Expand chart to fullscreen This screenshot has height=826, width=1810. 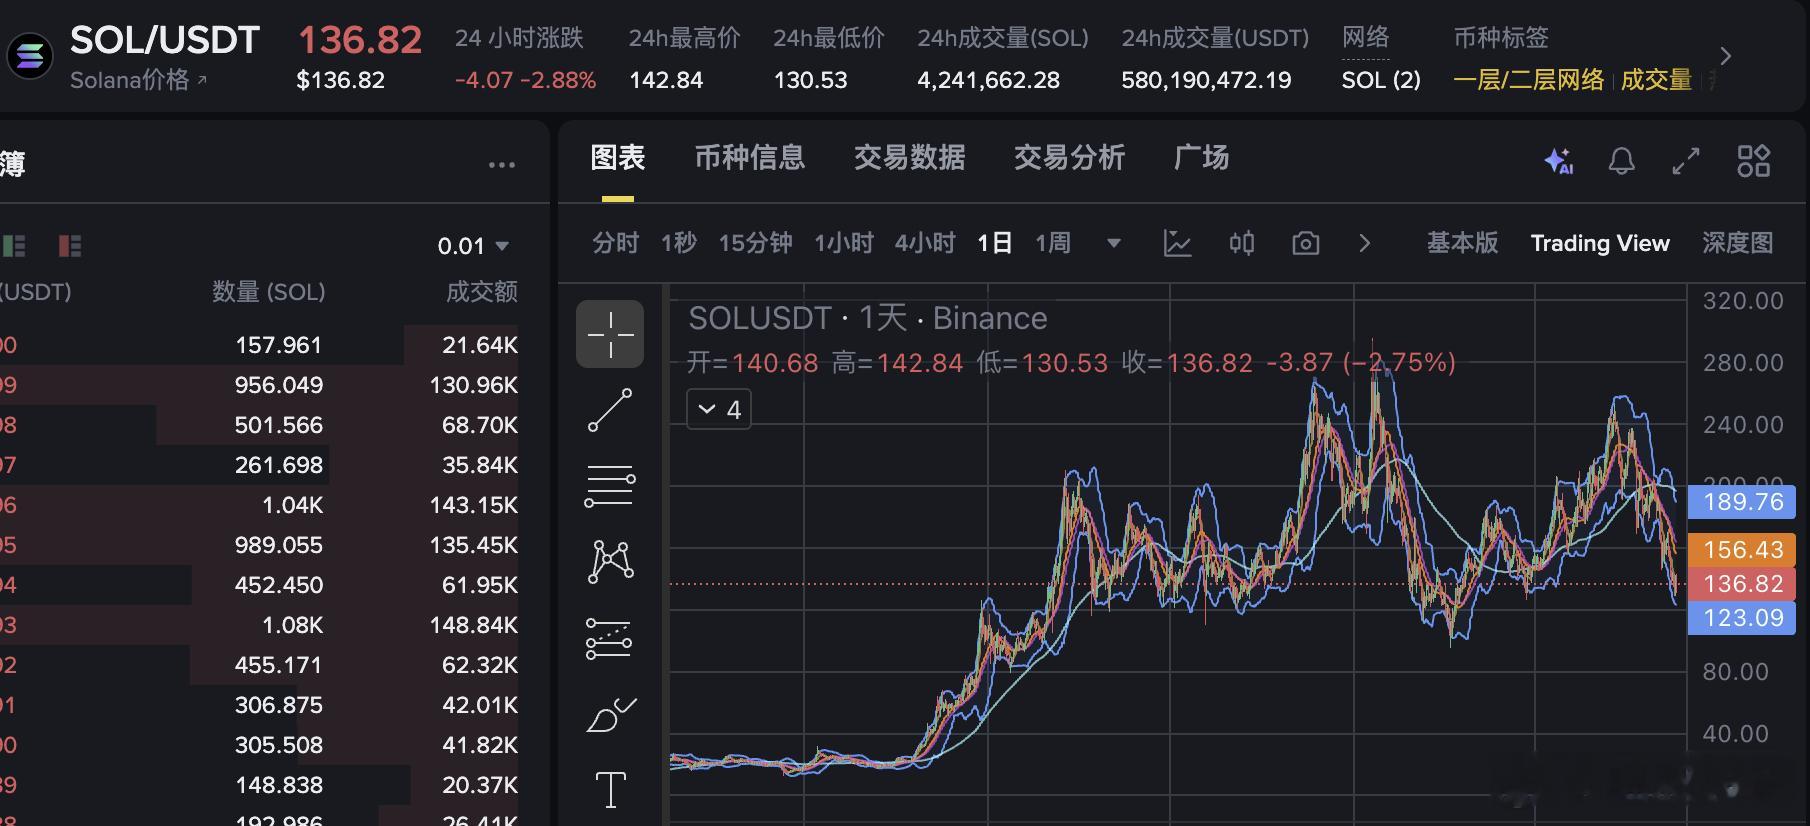coord(1686,161)
